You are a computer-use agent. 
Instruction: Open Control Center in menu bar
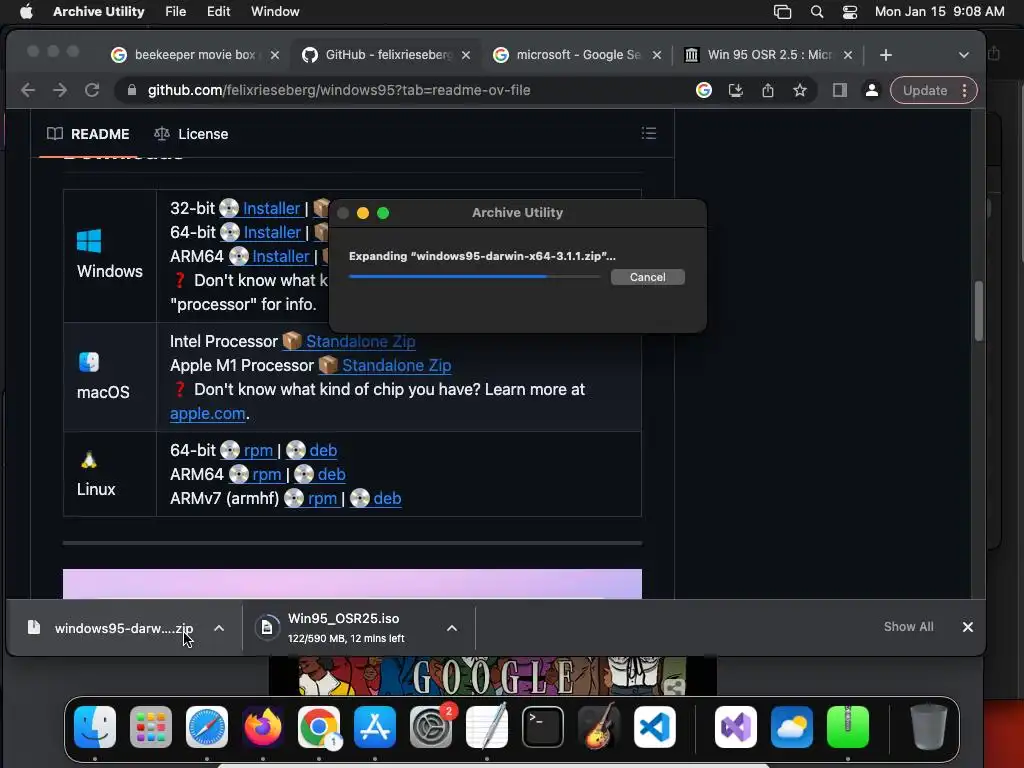tap(849, 12)
